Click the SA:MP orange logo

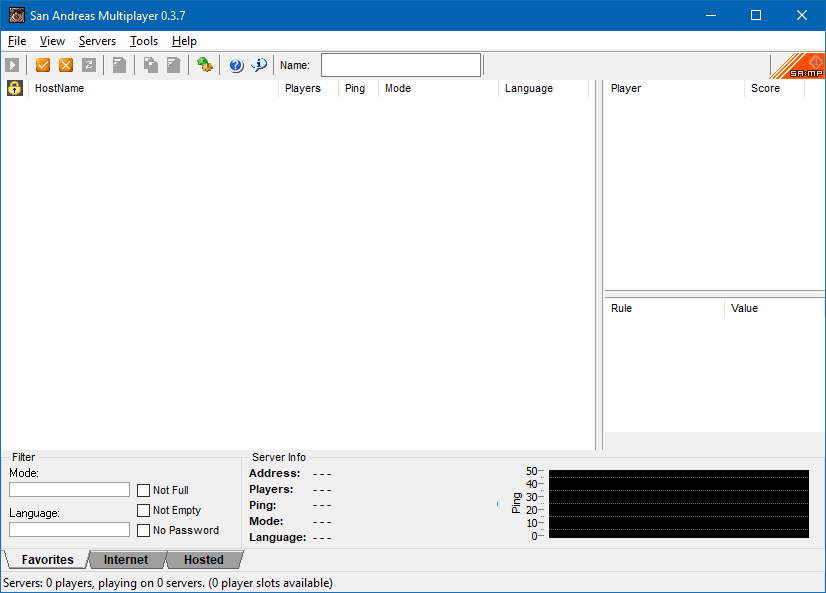[x=798, y=66]
